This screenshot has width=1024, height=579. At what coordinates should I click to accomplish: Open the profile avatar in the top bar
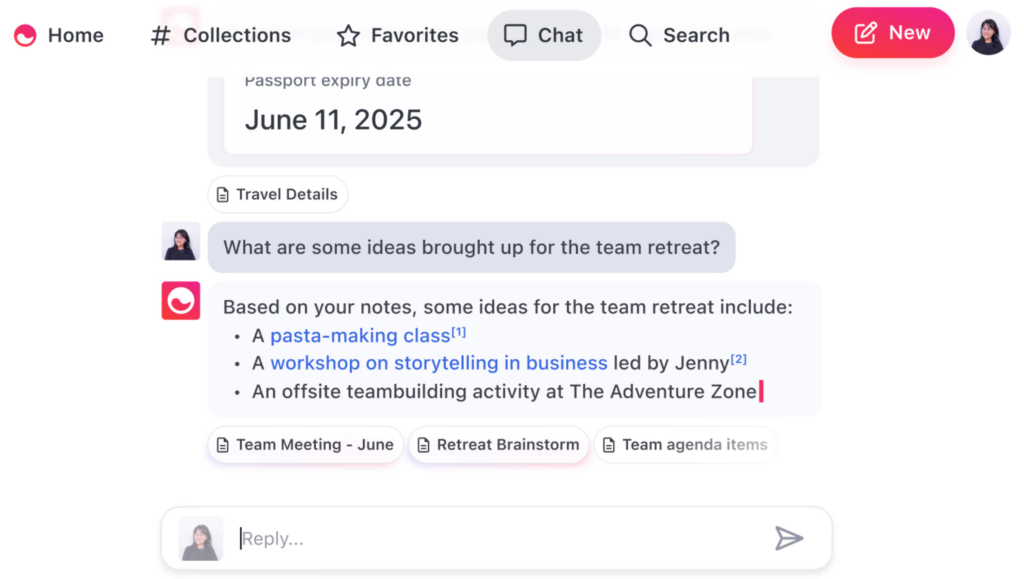coord(988,33)
